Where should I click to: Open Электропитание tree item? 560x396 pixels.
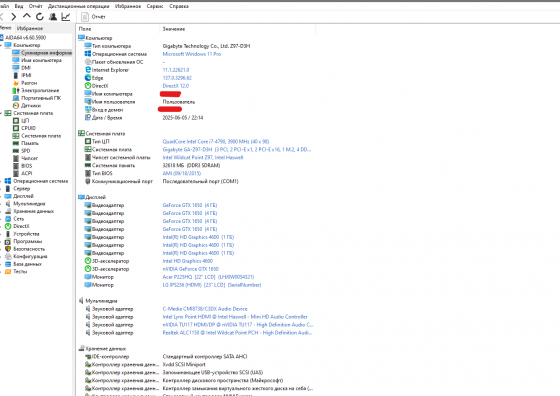point(40,90)
